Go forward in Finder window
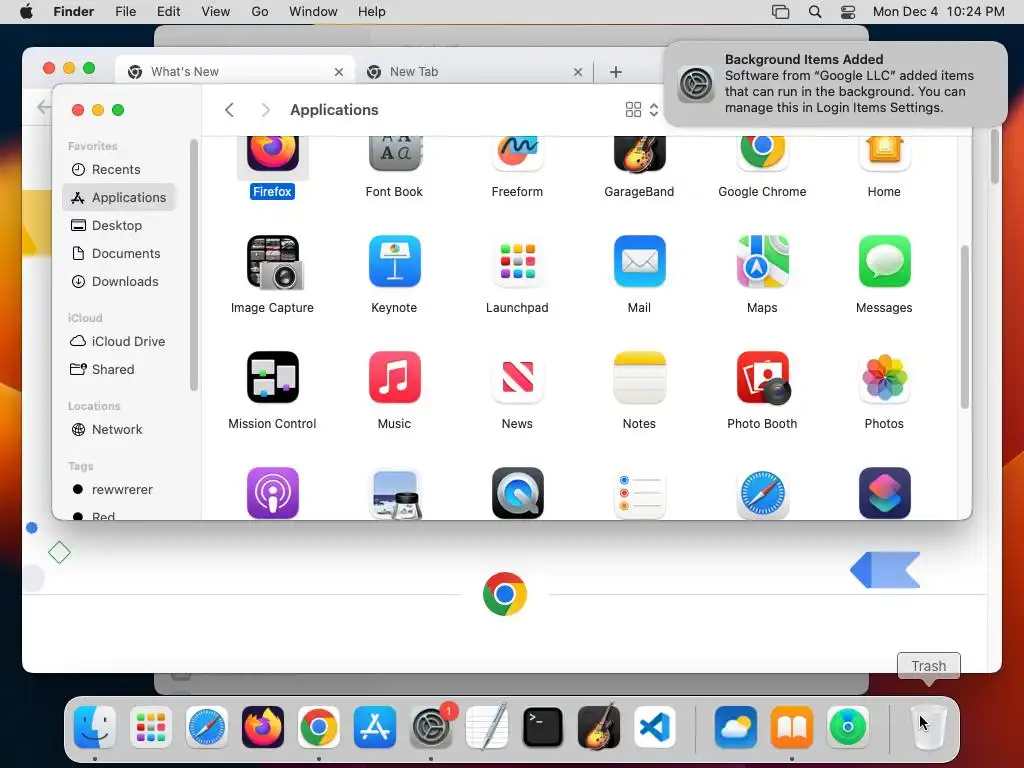Viewport: 1024px width, 768px height. tap(265, 110)
